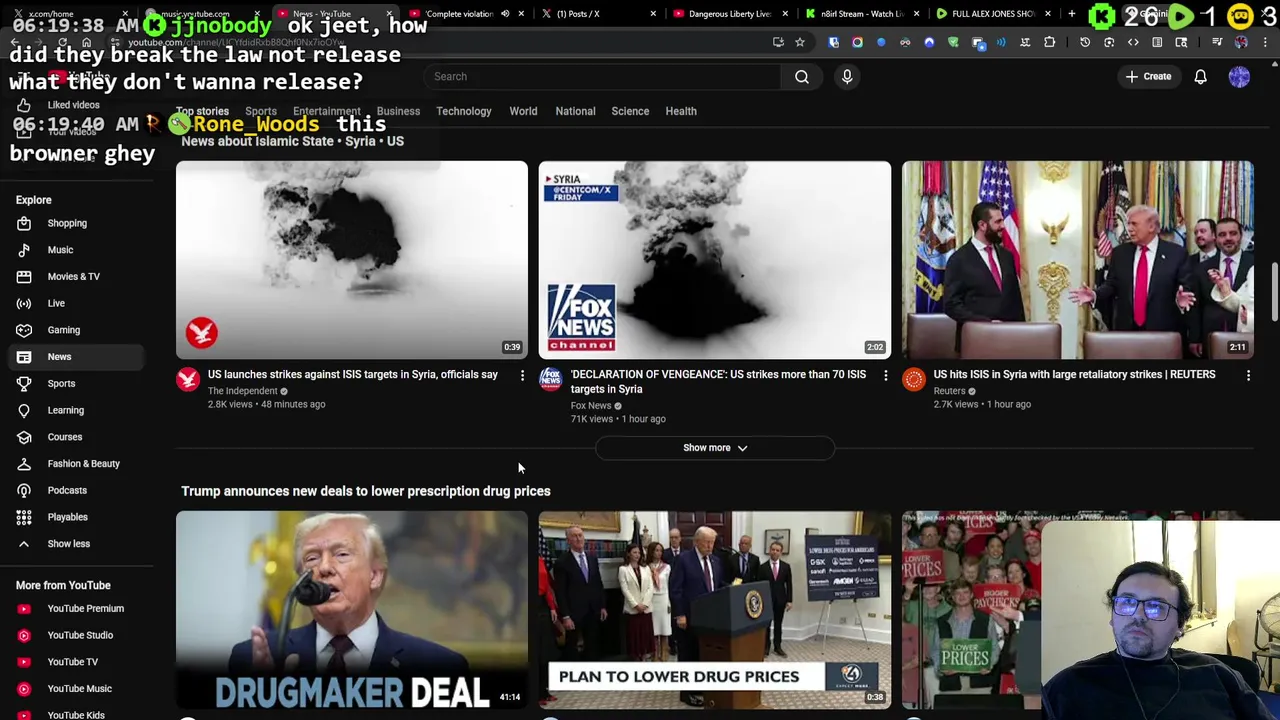
Task: Open the Gaming category
Action: [63, 330]
